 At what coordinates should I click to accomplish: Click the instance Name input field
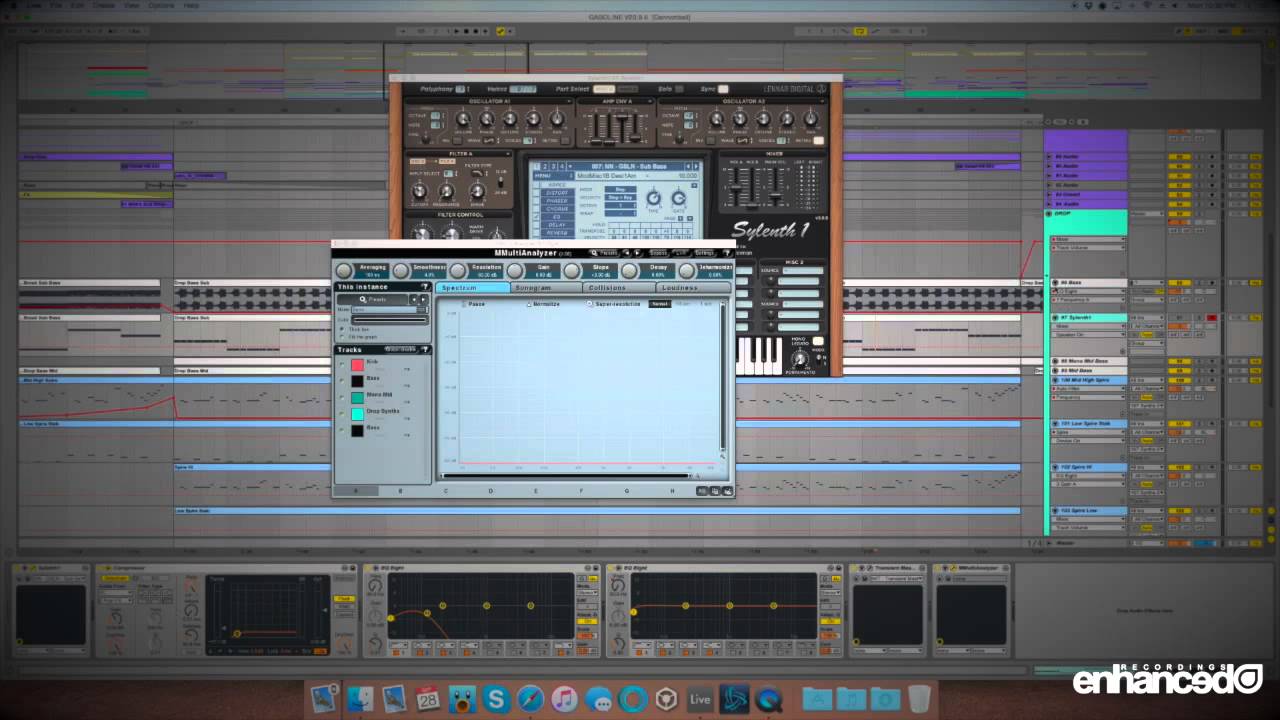(384, 310)
